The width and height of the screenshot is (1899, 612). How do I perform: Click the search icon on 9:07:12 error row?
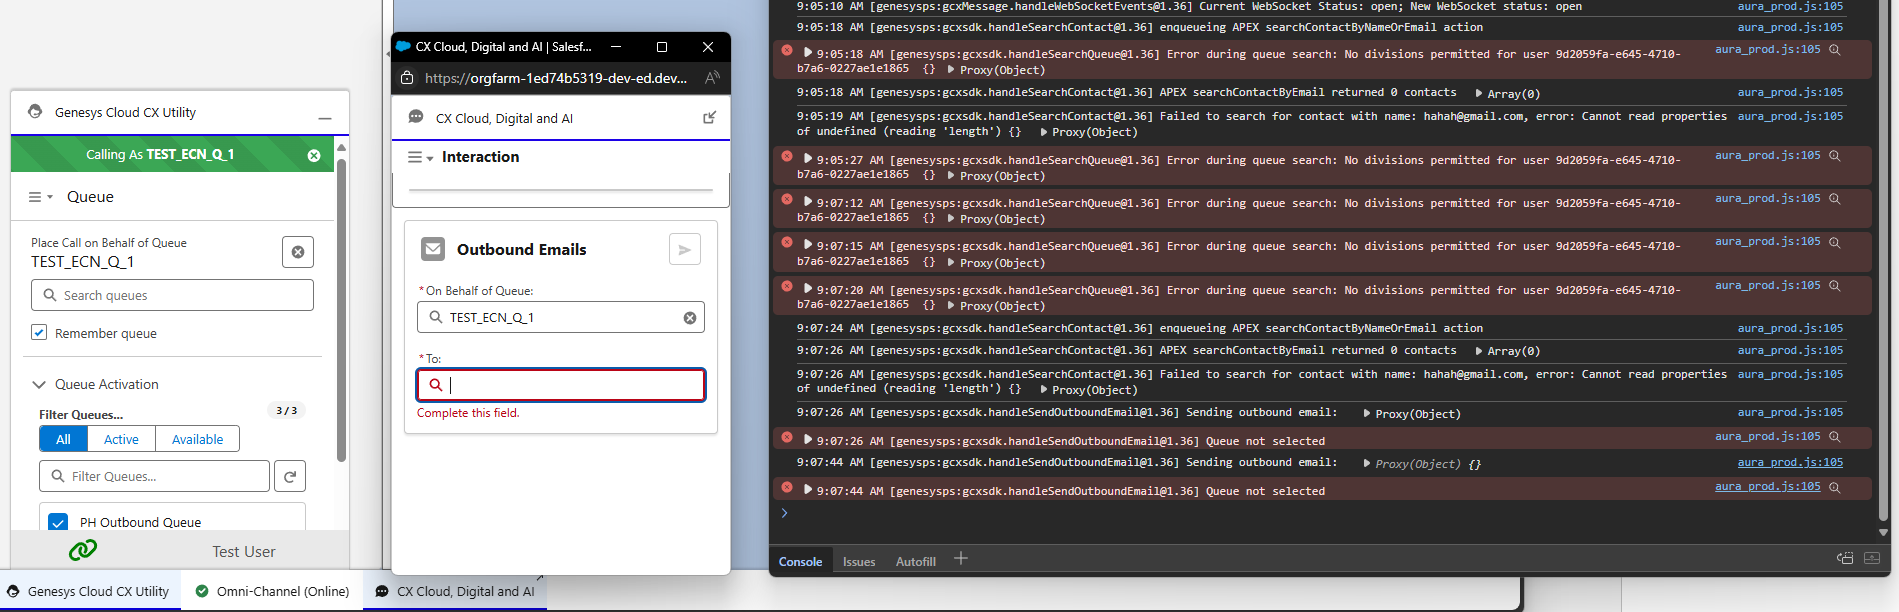click(1835, 199)
